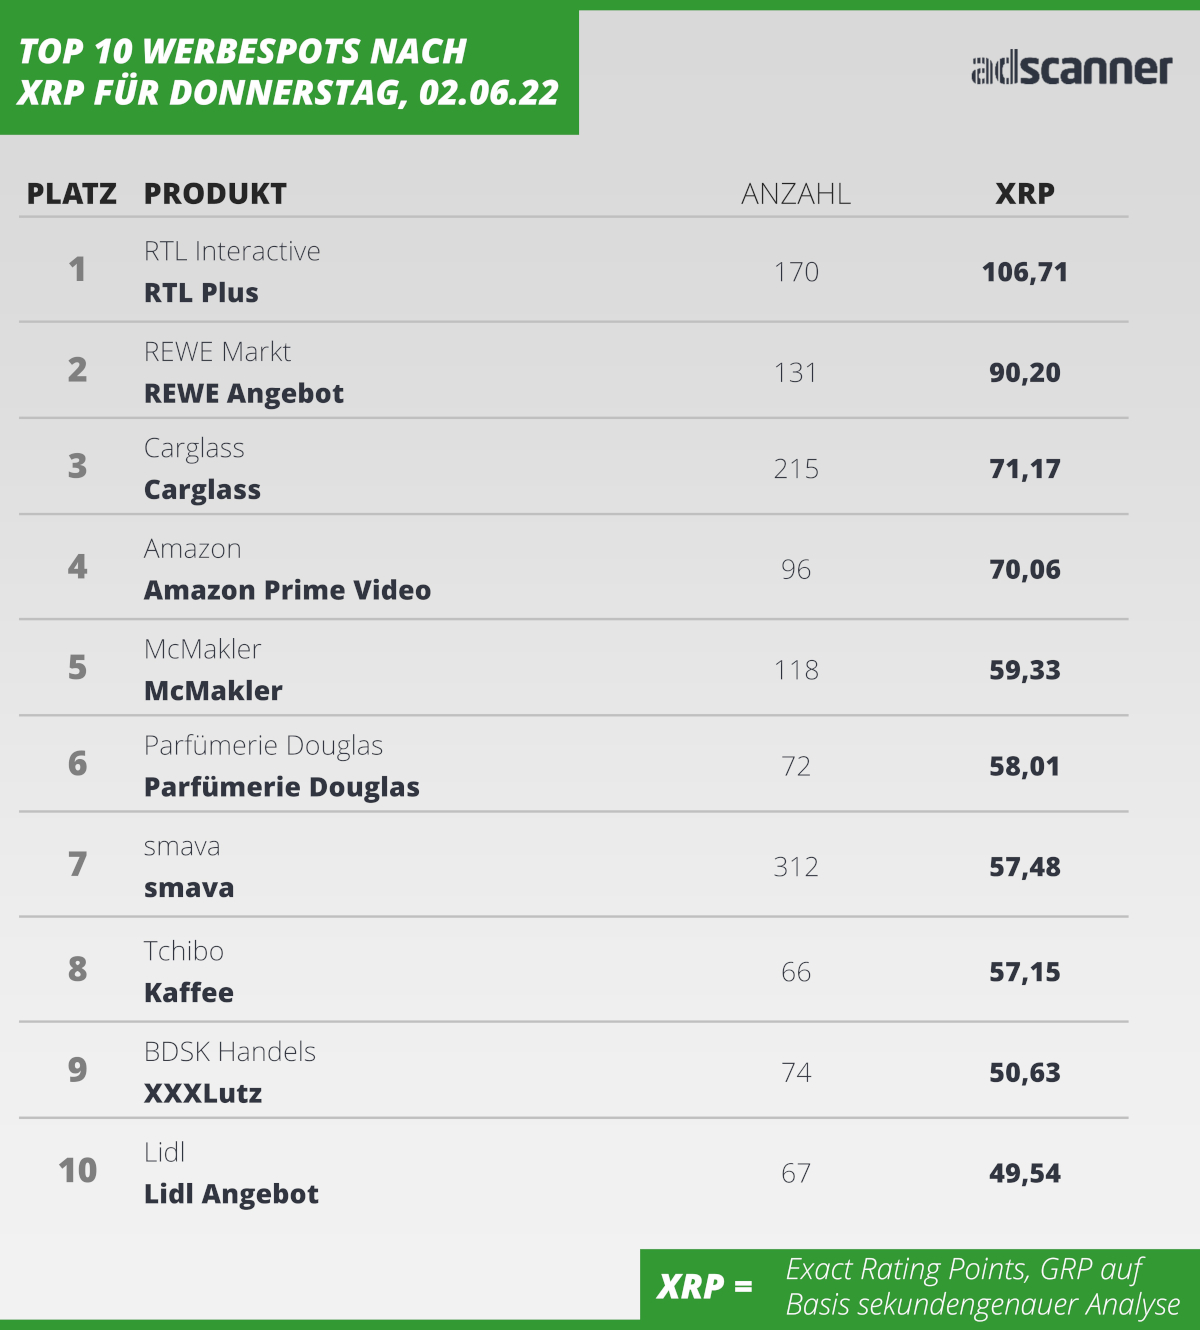Image resolution: width=1200 pixels, height=1330 pixels.
Task: Click the XRP column header
Action: pyautogui.click(x=1025, y=194)
